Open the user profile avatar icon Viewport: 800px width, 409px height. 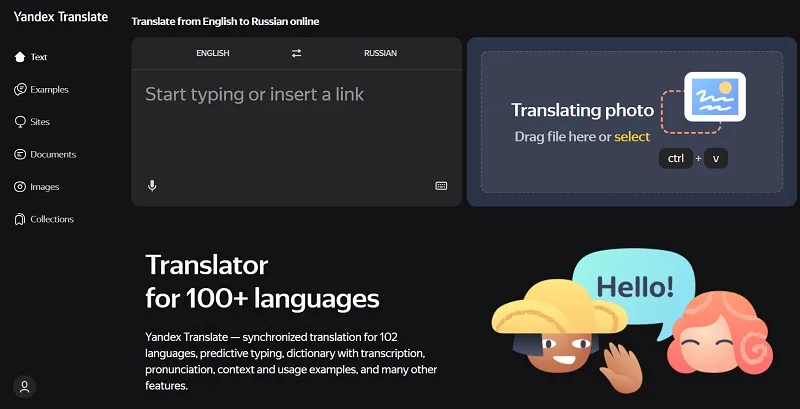pos(24,387)
